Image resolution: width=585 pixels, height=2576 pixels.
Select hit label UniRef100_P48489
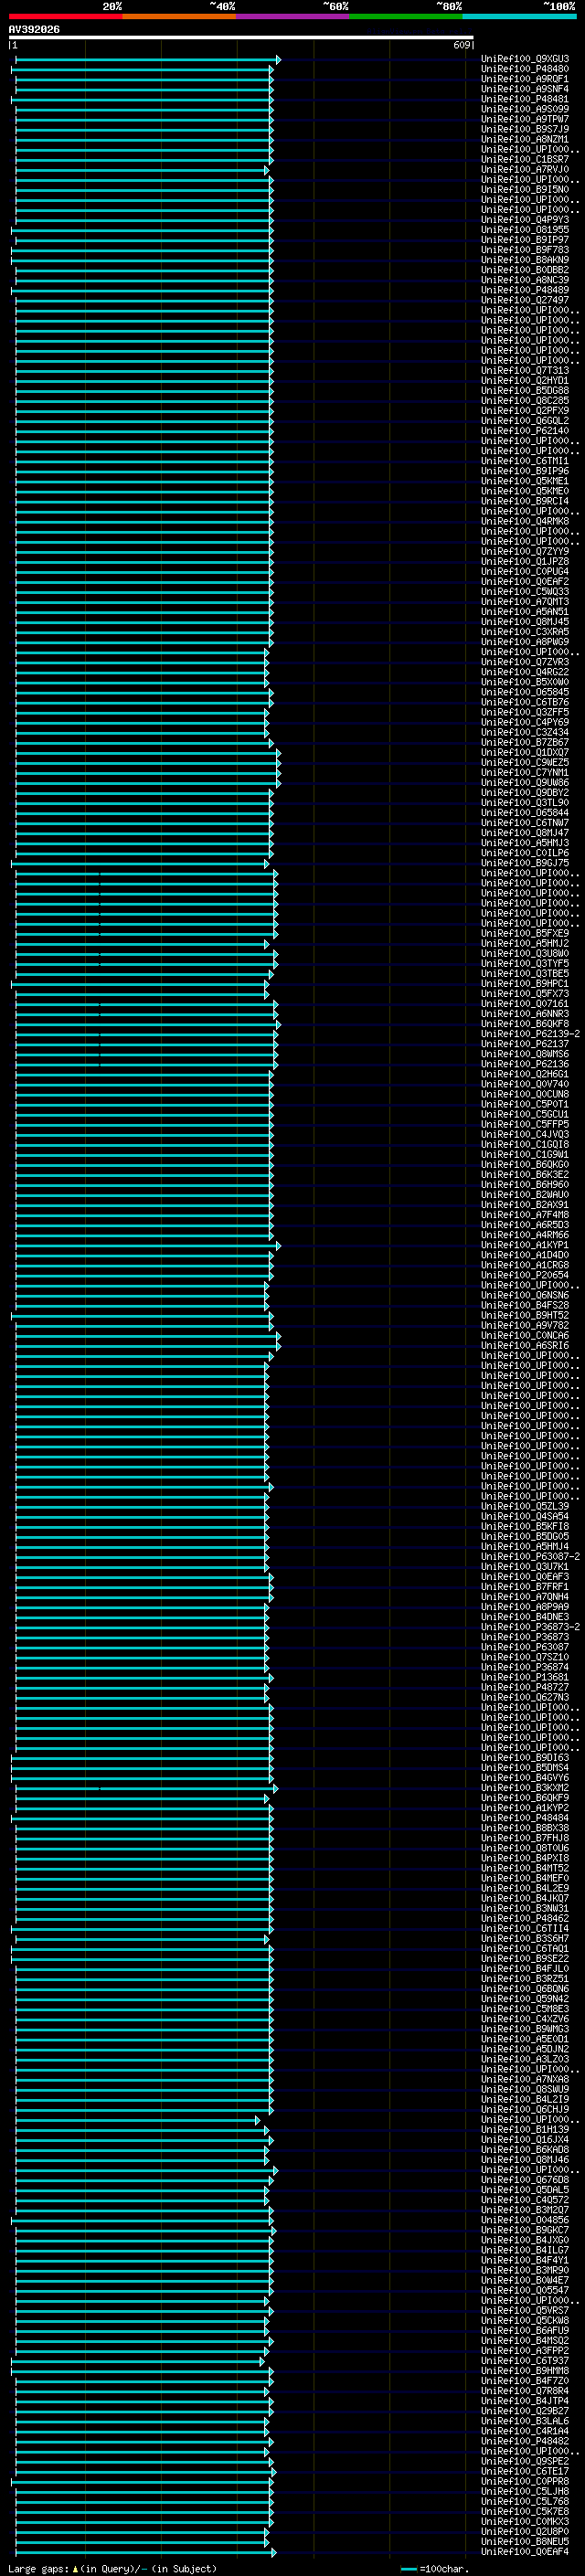click(525, 291)
